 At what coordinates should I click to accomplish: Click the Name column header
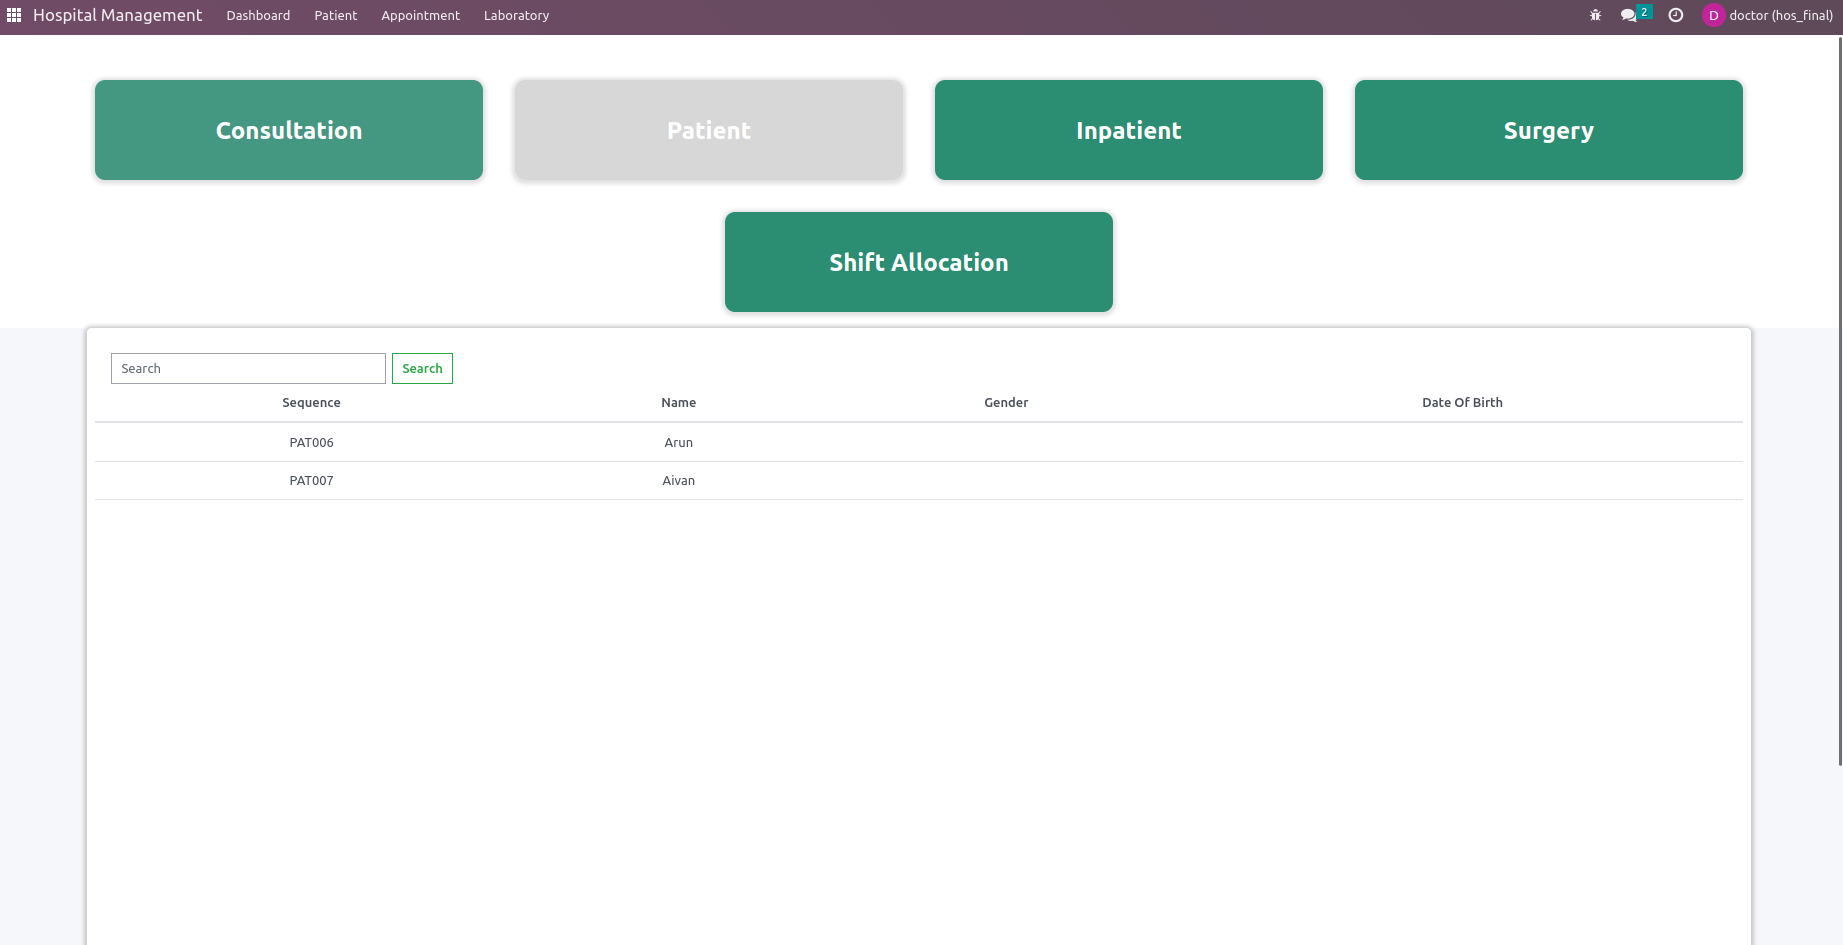click(x=678, y=402)
